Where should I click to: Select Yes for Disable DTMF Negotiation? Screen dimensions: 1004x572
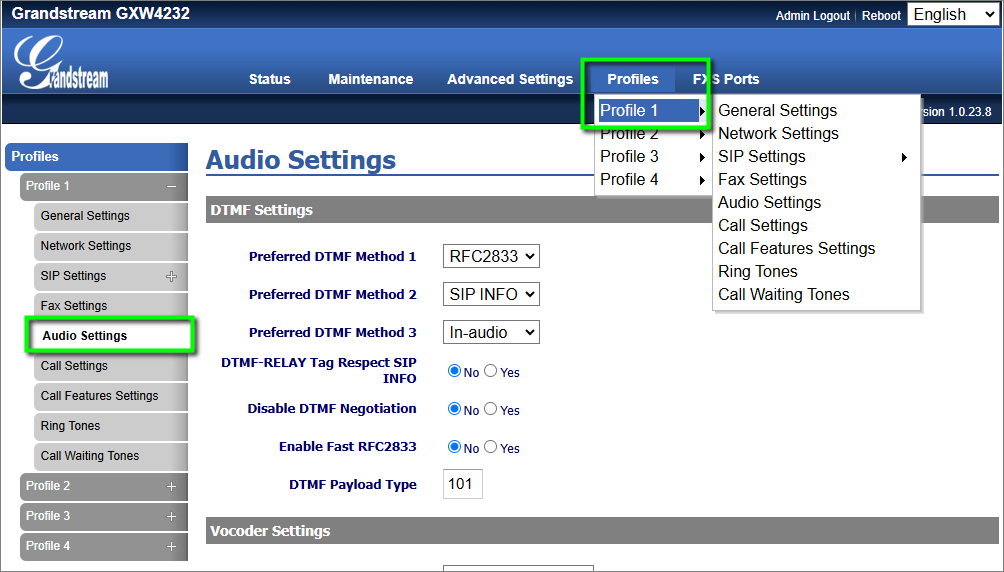point(490,409)
